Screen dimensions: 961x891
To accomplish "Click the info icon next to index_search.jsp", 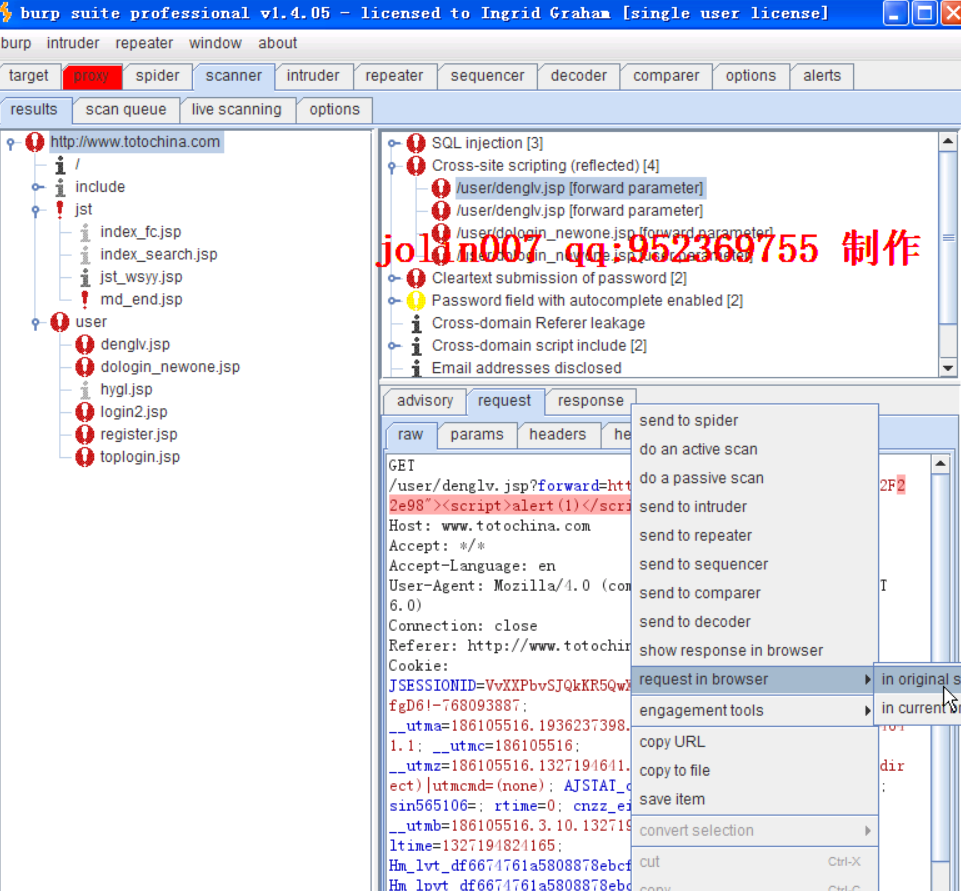I will coord(85,254).
